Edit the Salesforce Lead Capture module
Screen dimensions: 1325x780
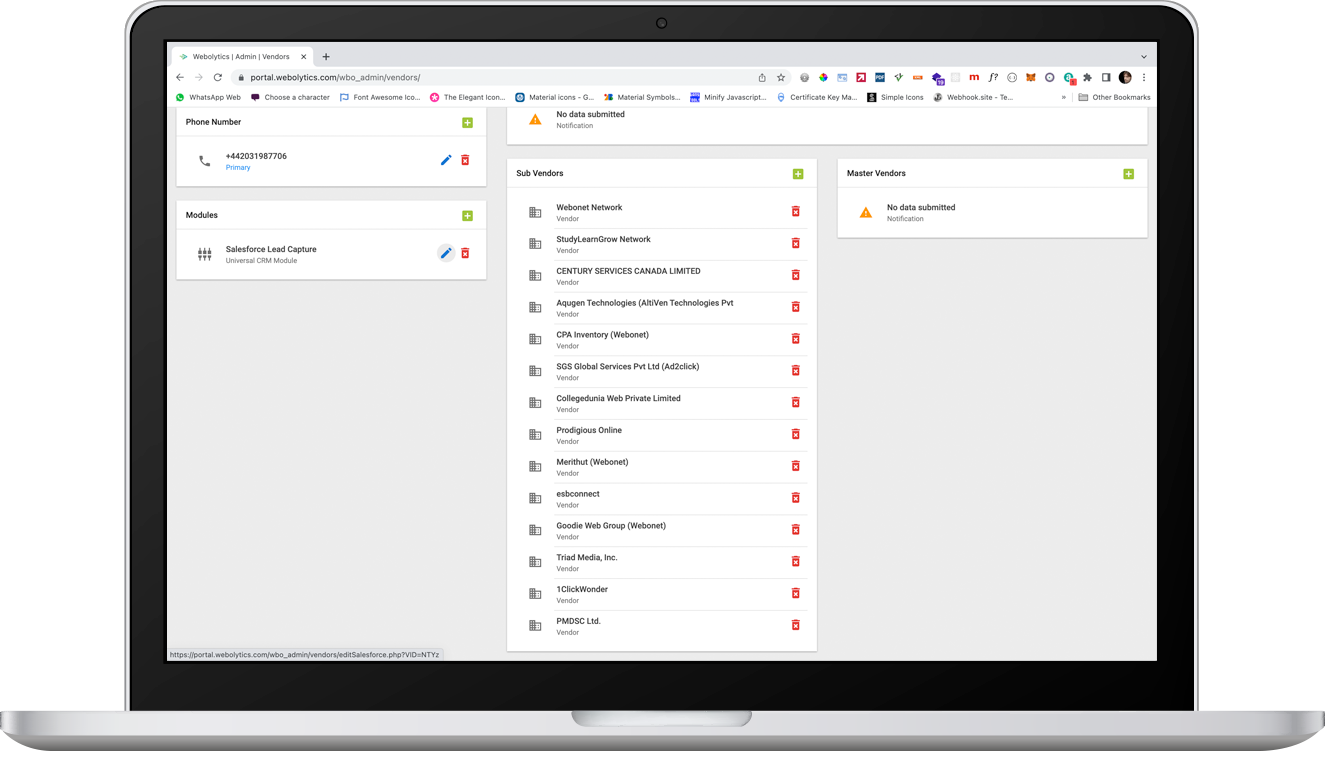(445, 253)
